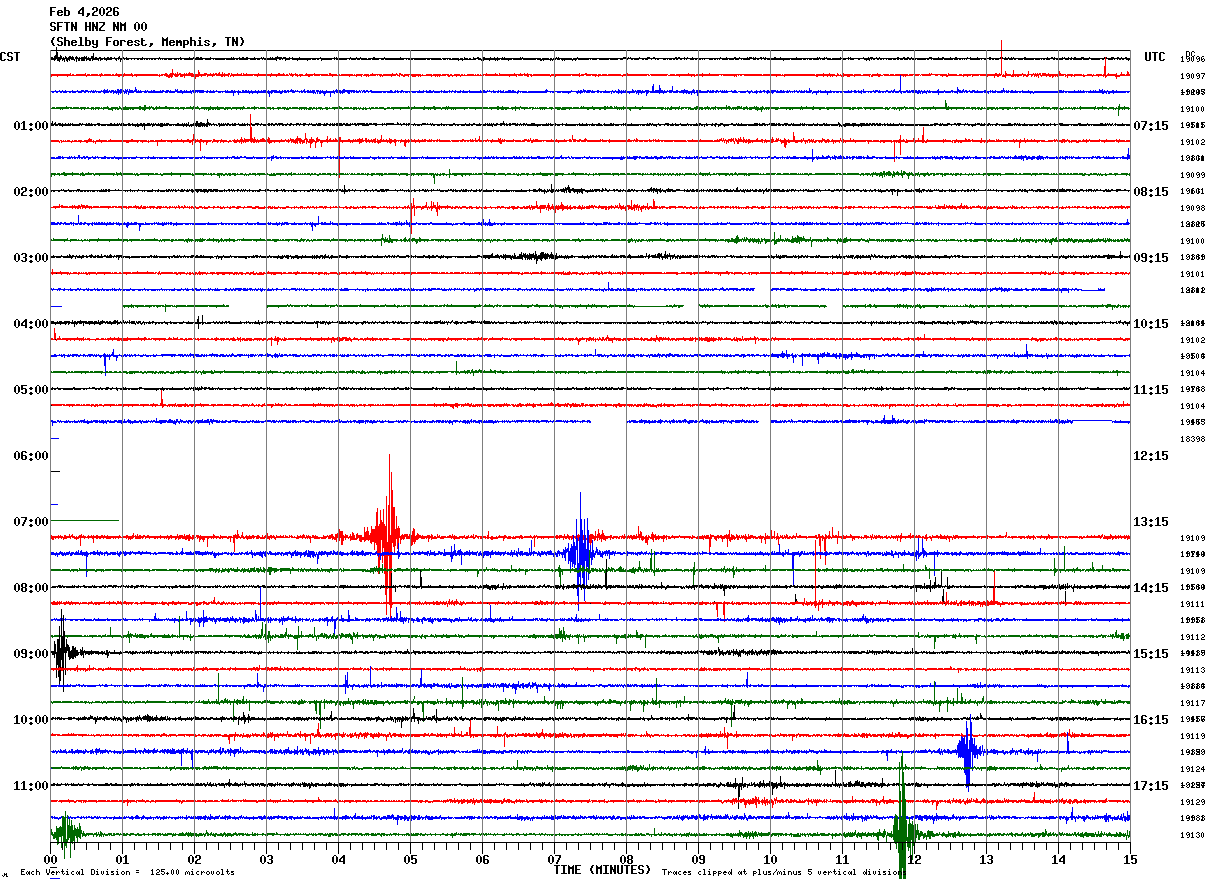Click the 10 minute mark on x-axis
Viewport: 1210px width, 886px height.
770,860
